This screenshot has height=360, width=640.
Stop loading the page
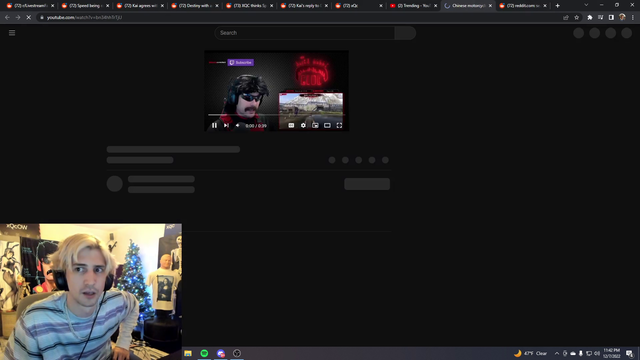coord(29,18)
